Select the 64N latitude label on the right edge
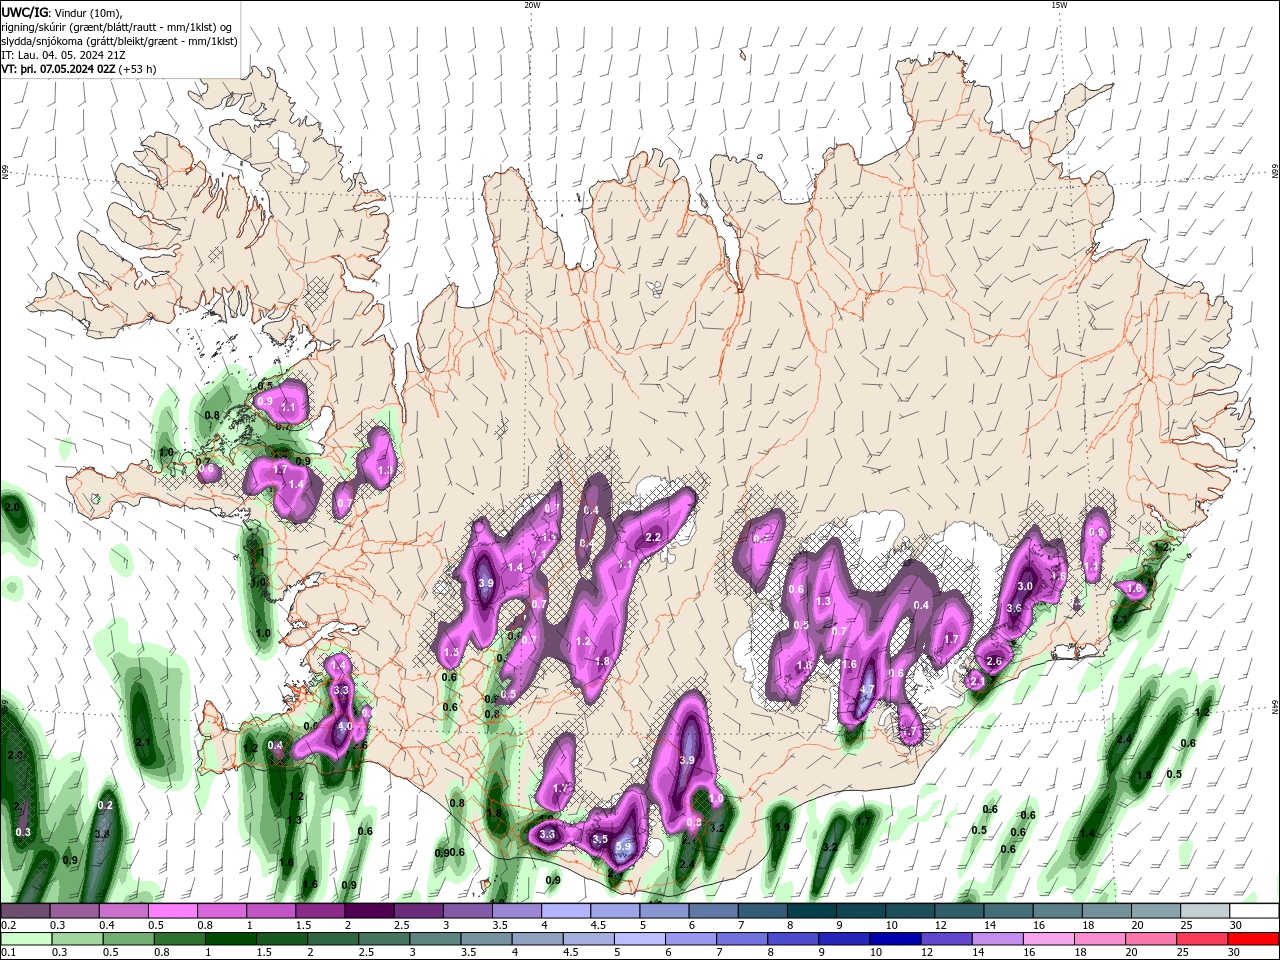This screenshot has width=1280, height=960. pos(1275,706)
